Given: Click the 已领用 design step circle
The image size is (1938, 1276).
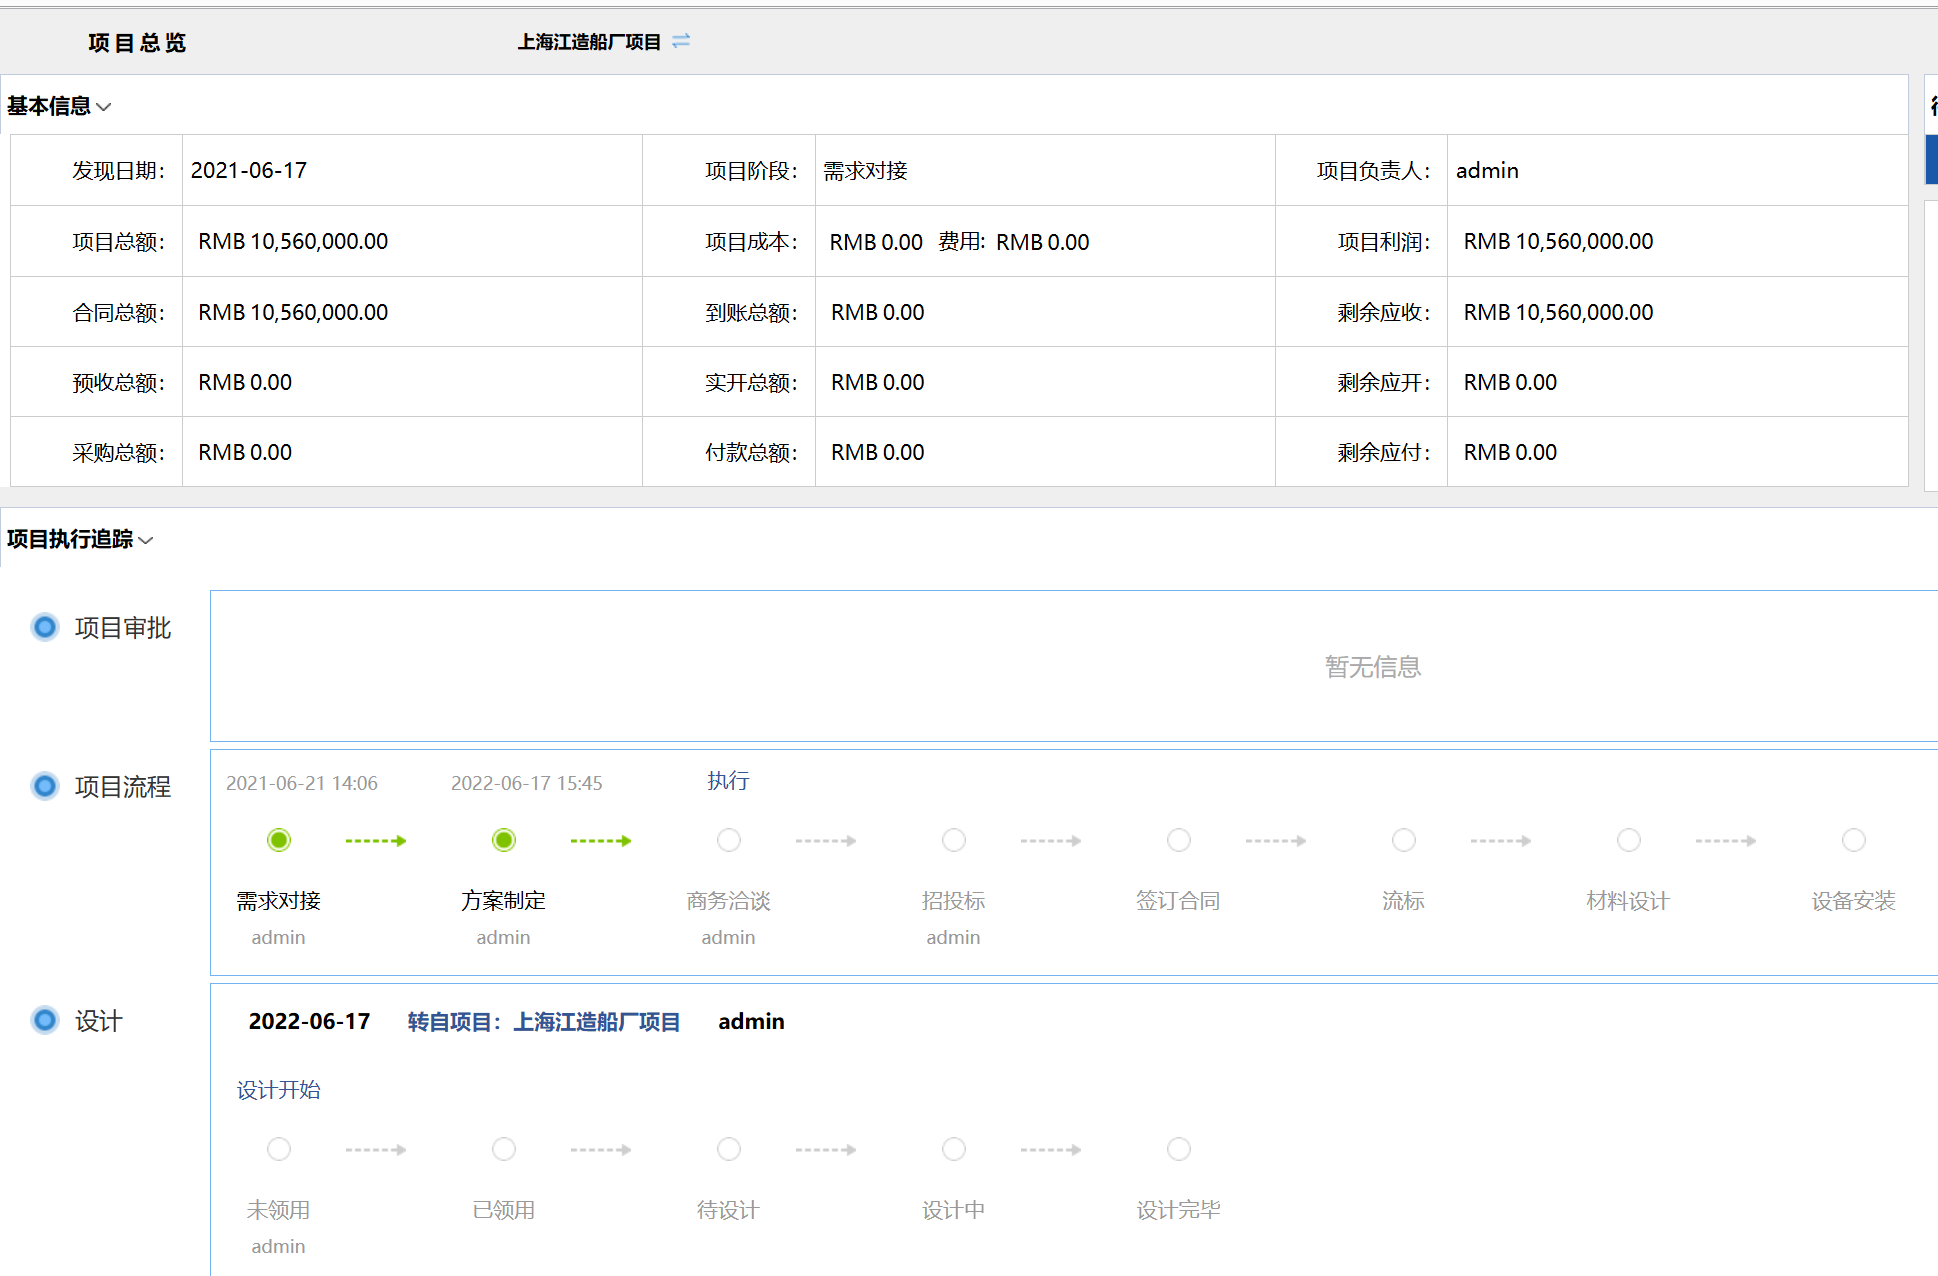Looking at the screenshot, I should [504, 1149].
